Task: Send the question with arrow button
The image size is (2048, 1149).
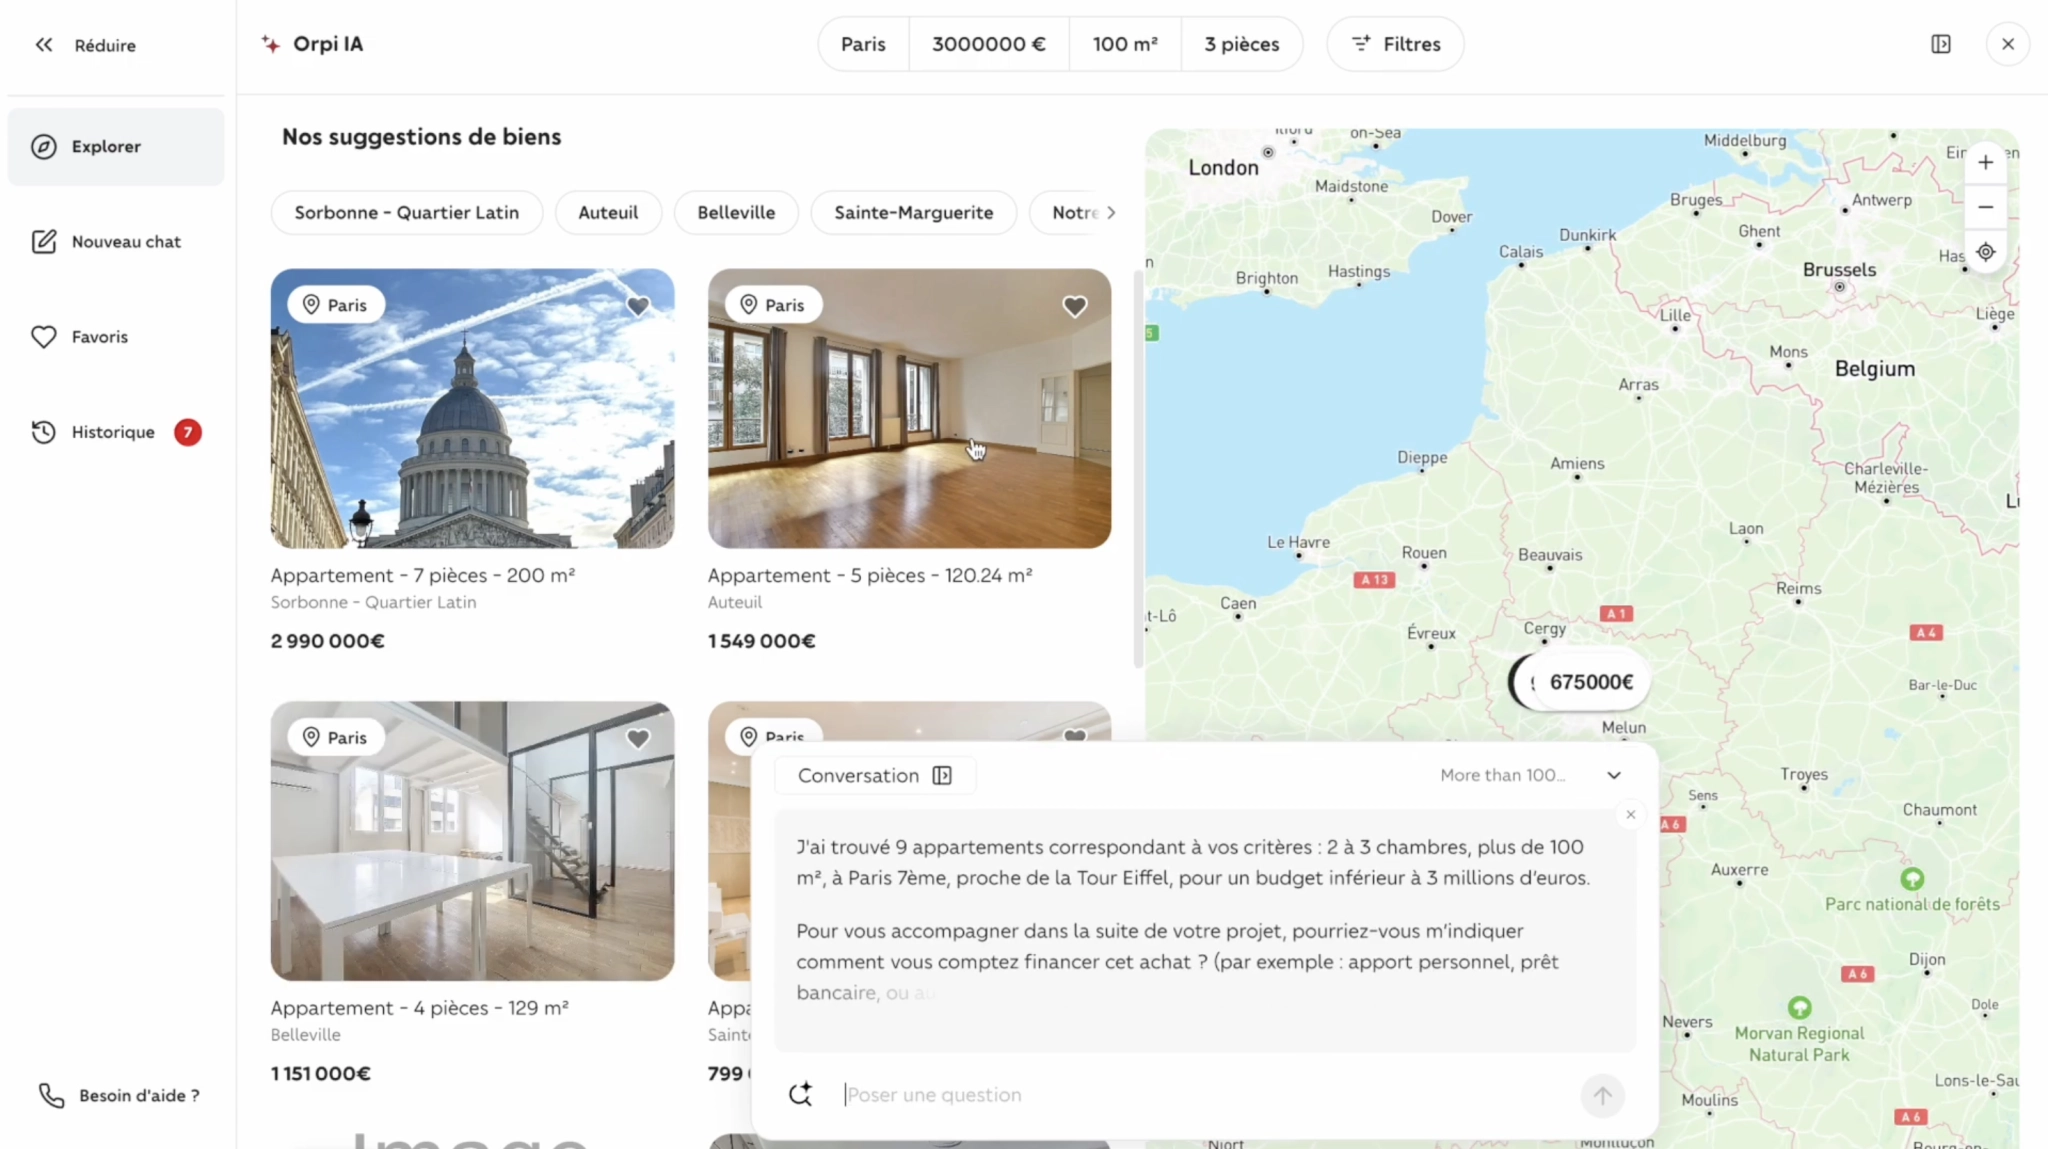Action: tap(1602, 1095)
